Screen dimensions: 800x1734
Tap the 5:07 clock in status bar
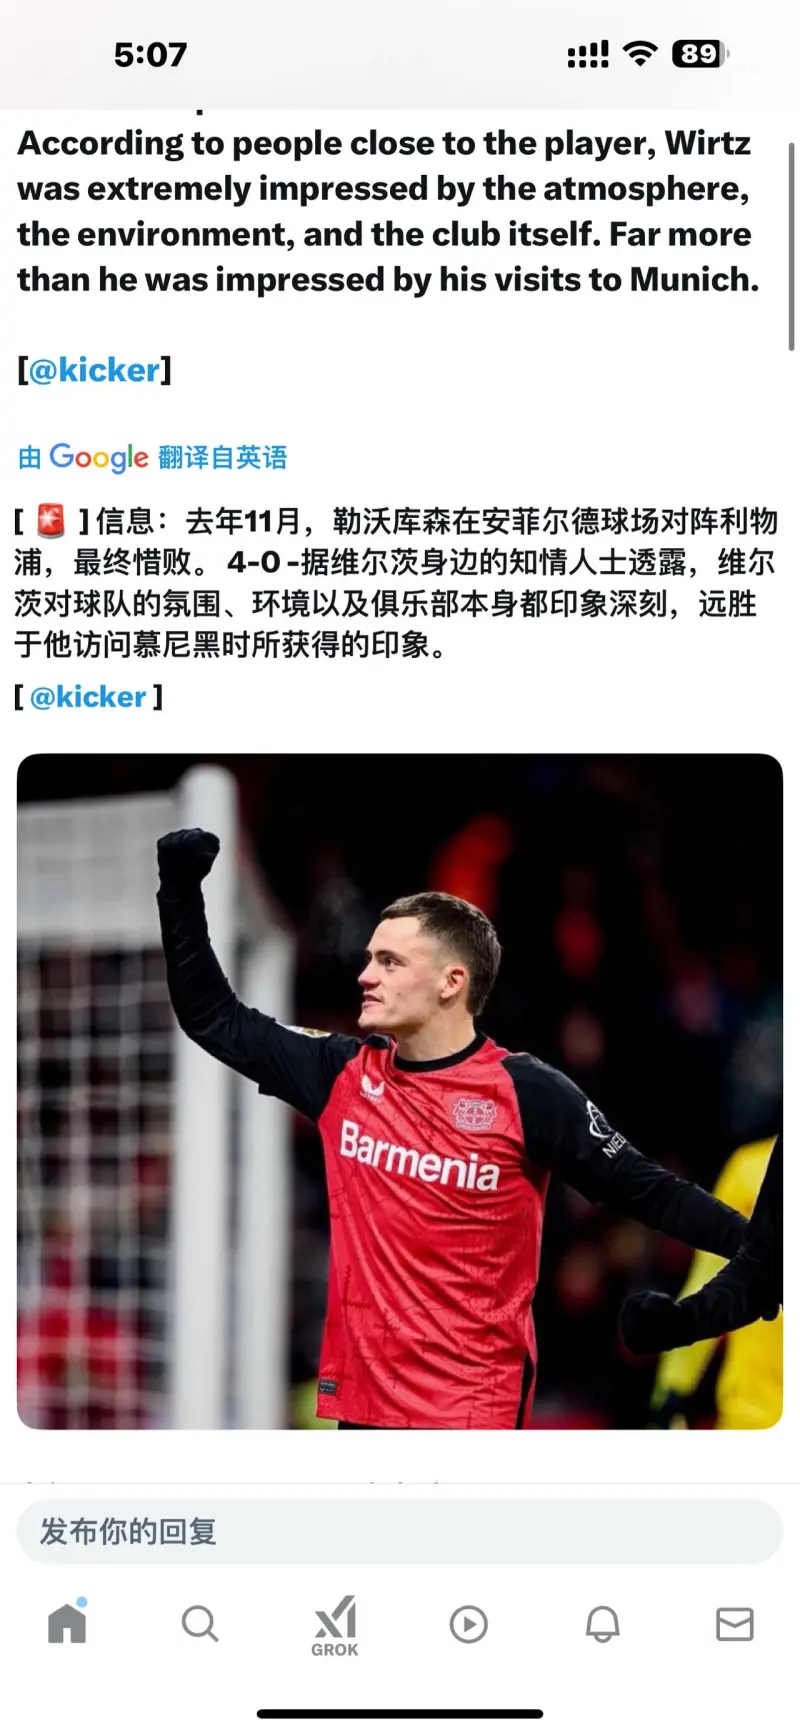coord(150,54)
